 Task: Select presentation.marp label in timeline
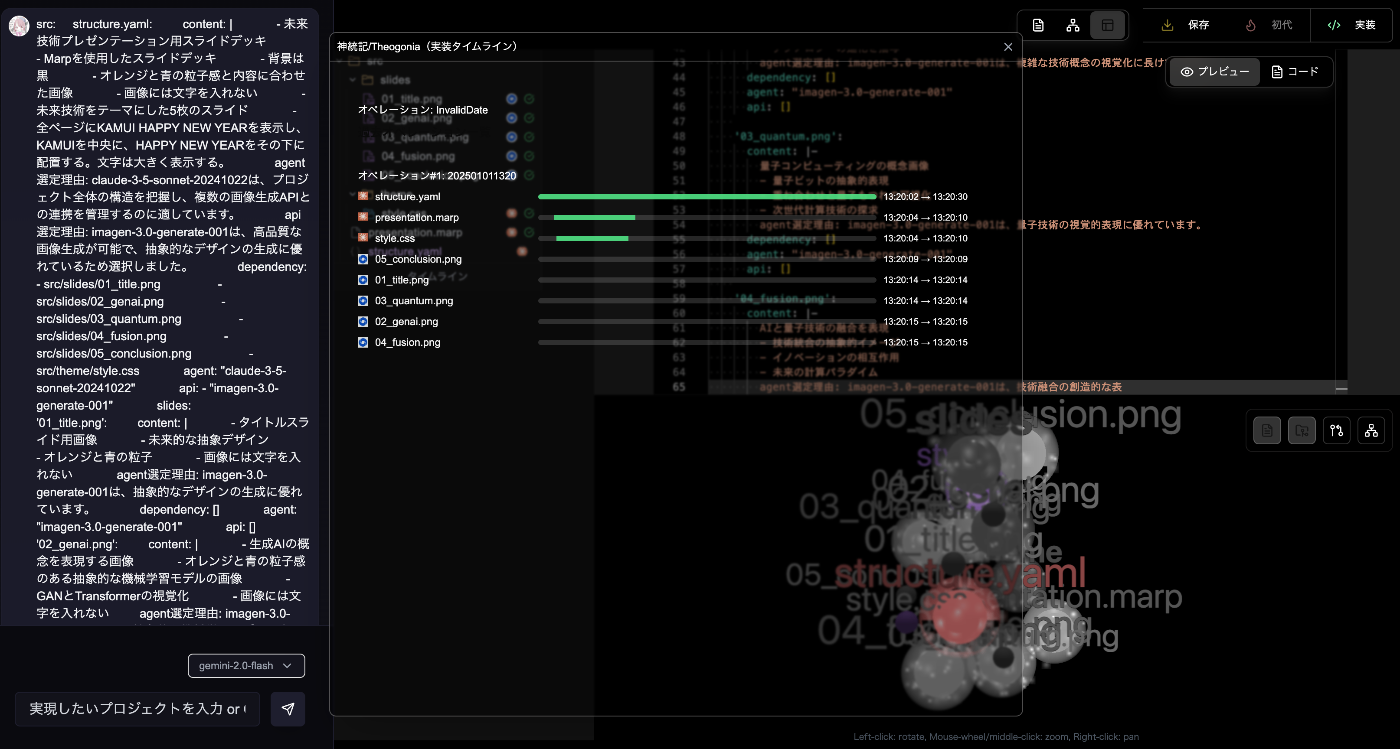click(417, 218)
